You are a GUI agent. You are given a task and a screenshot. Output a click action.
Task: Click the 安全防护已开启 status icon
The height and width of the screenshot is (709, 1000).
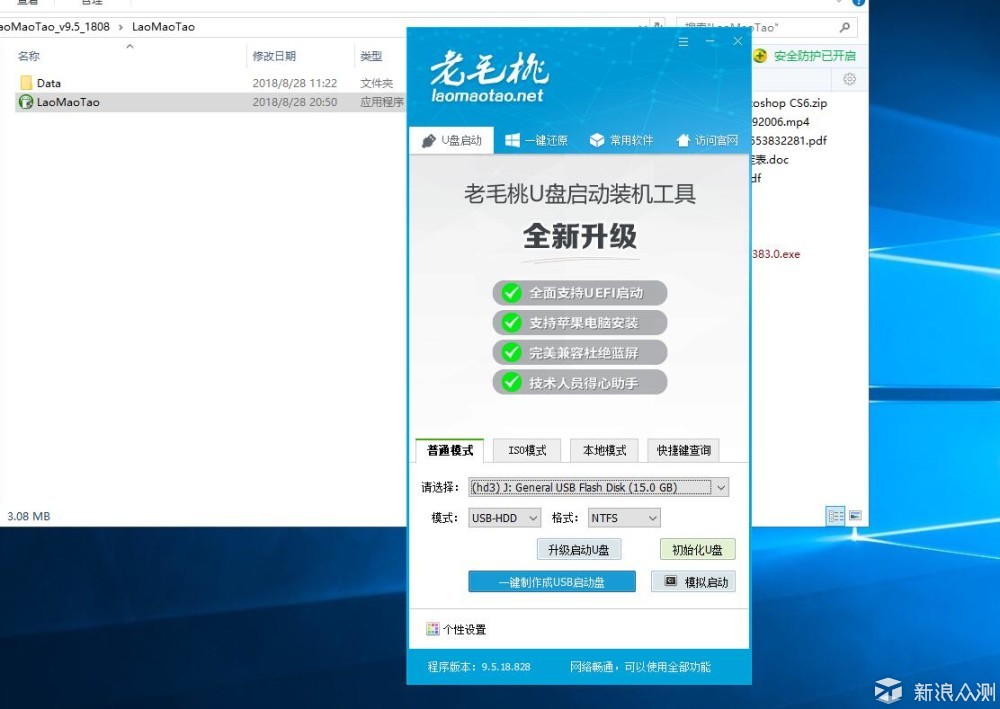[x=760, y=55]
